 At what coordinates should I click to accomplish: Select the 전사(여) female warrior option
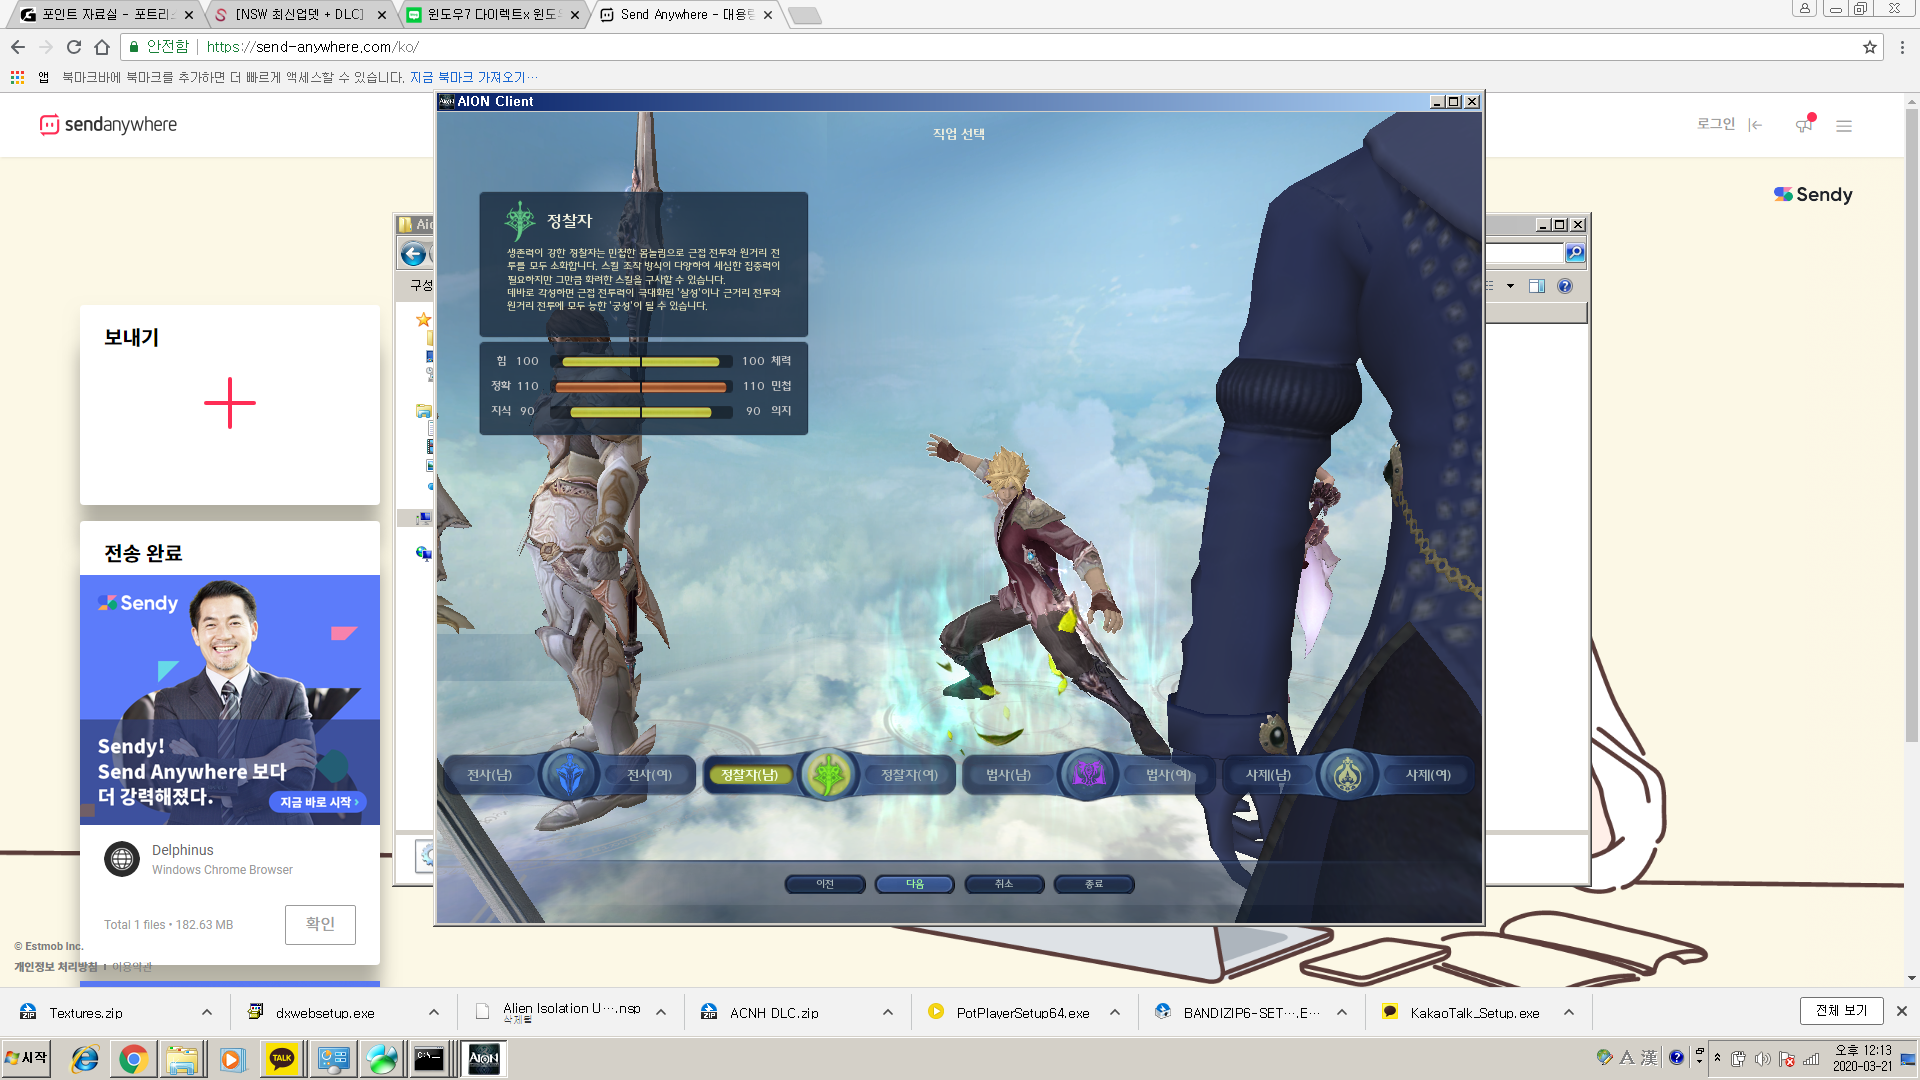[x=649, y=775]
